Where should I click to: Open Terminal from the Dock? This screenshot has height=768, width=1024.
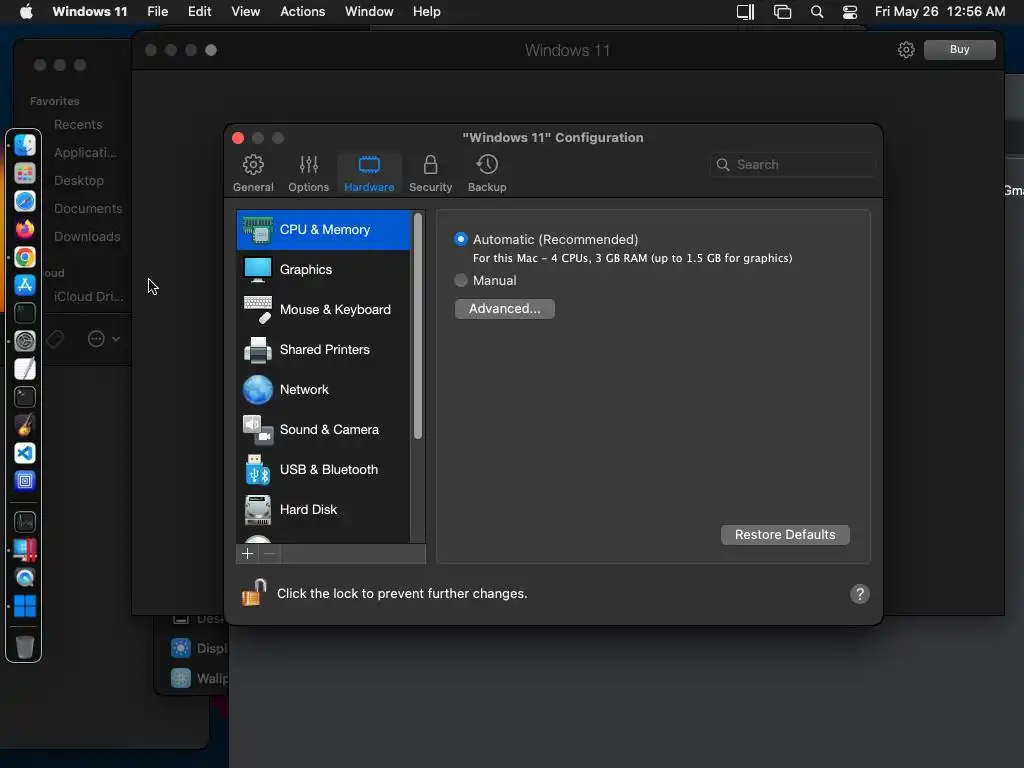(25, 397)
